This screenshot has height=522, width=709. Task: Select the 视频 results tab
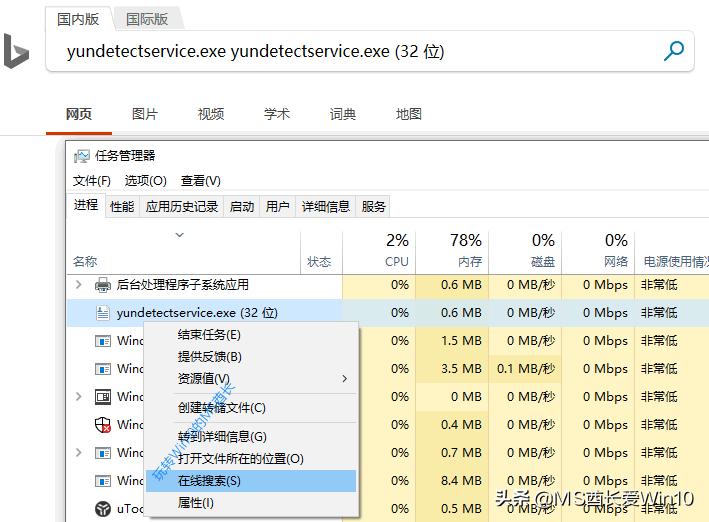[x=211, y=114]
